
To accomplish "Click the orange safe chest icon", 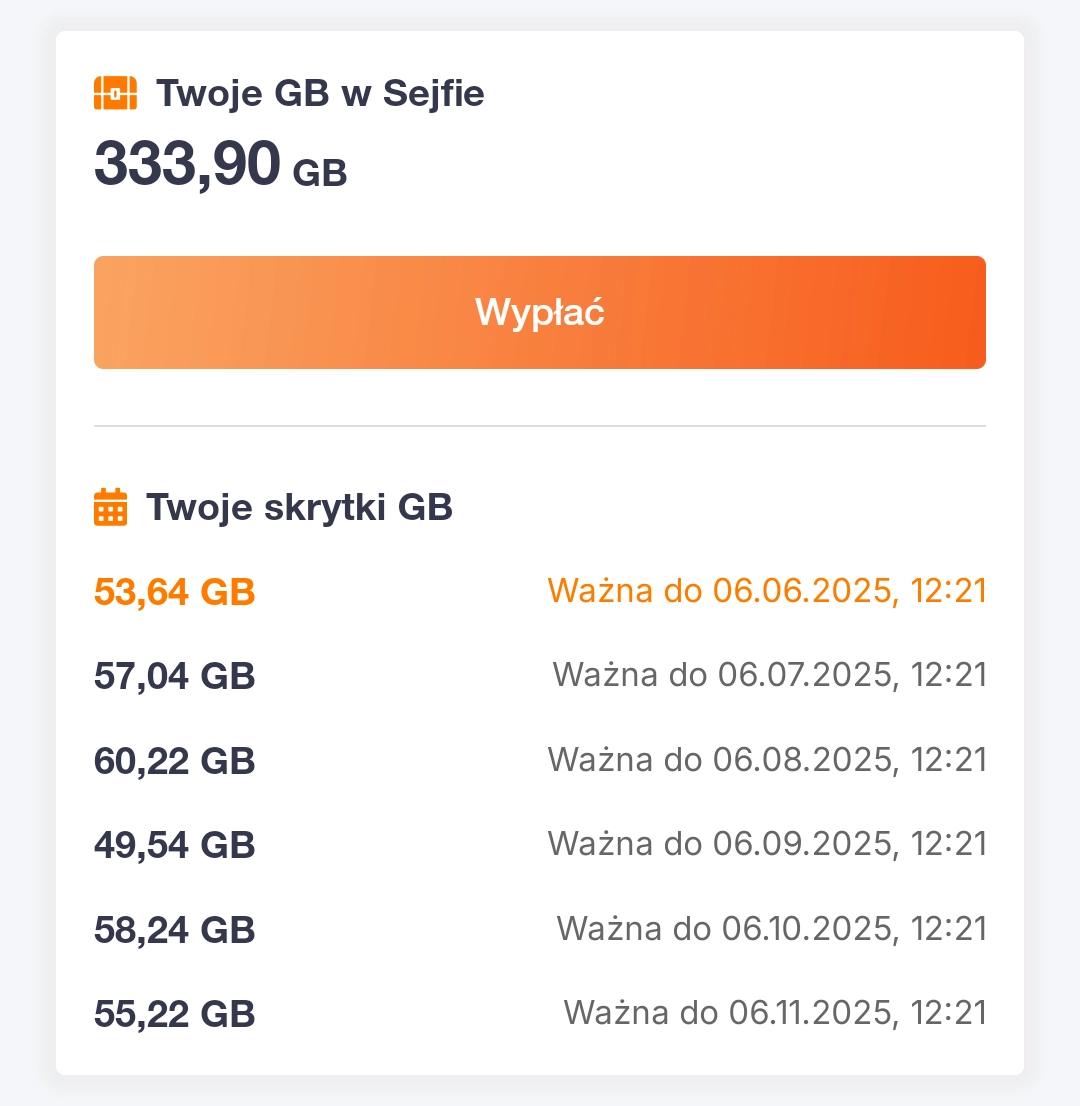I will (x=115, y=94).
